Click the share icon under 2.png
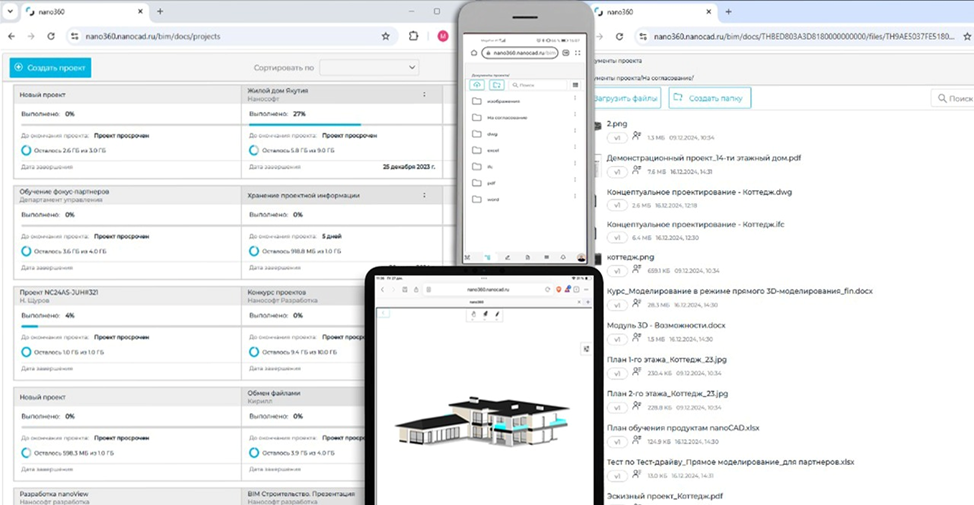Screen dimensions: 974x505 click(x=637, y=137)
